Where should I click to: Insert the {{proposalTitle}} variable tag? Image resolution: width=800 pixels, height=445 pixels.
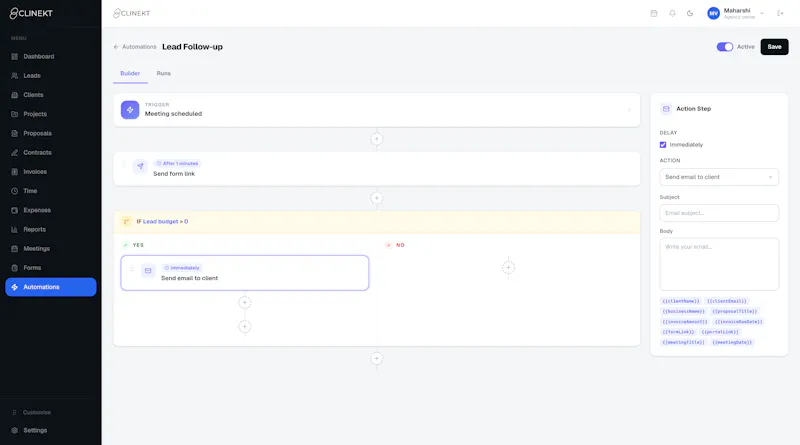pyautogui.click(x=735, y=311)
